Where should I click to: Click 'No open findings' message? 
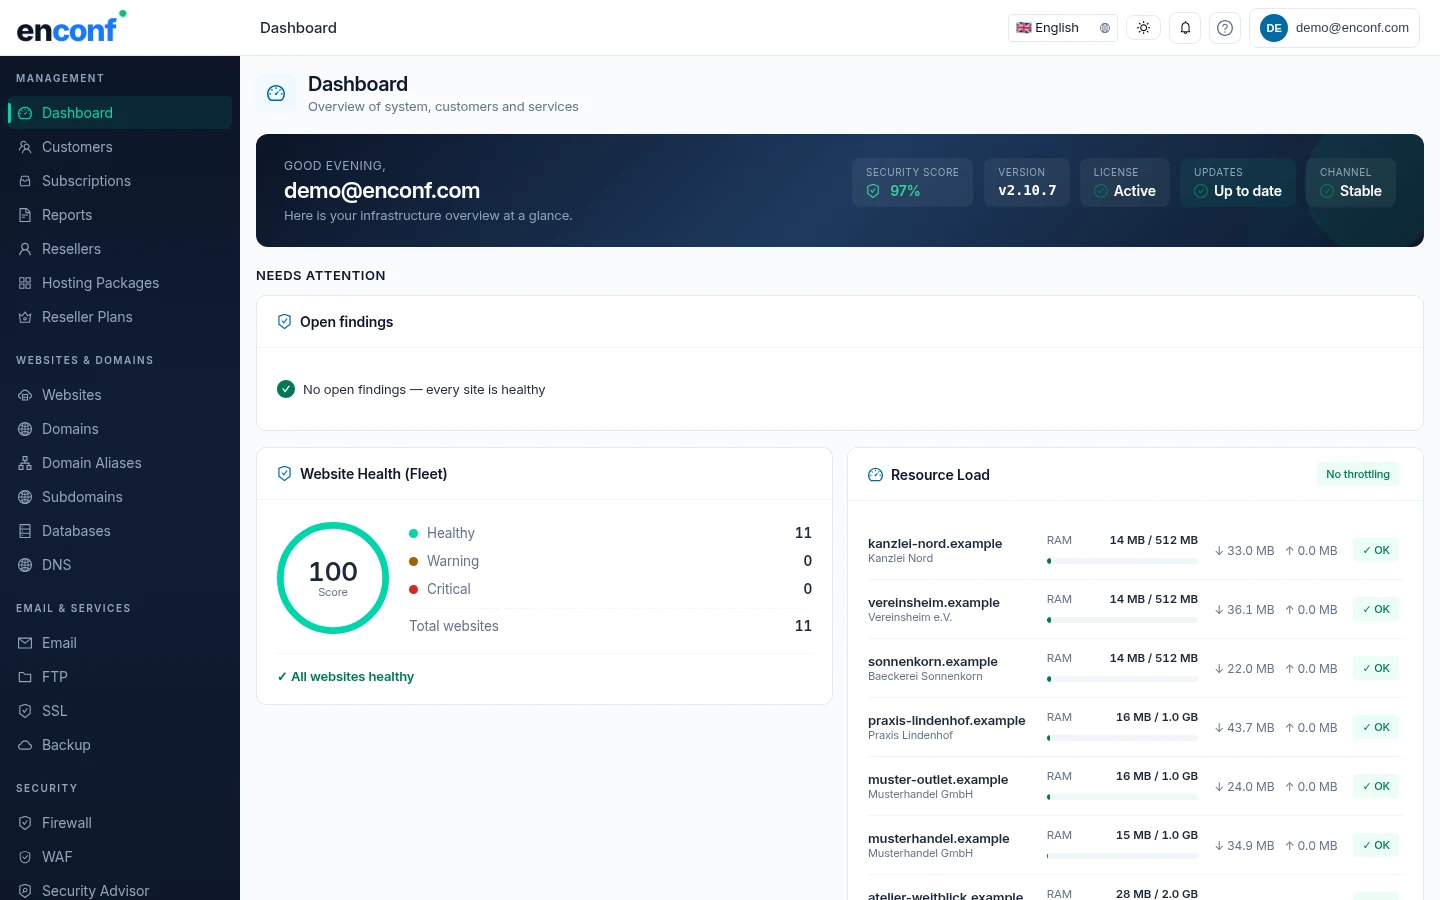424,390
